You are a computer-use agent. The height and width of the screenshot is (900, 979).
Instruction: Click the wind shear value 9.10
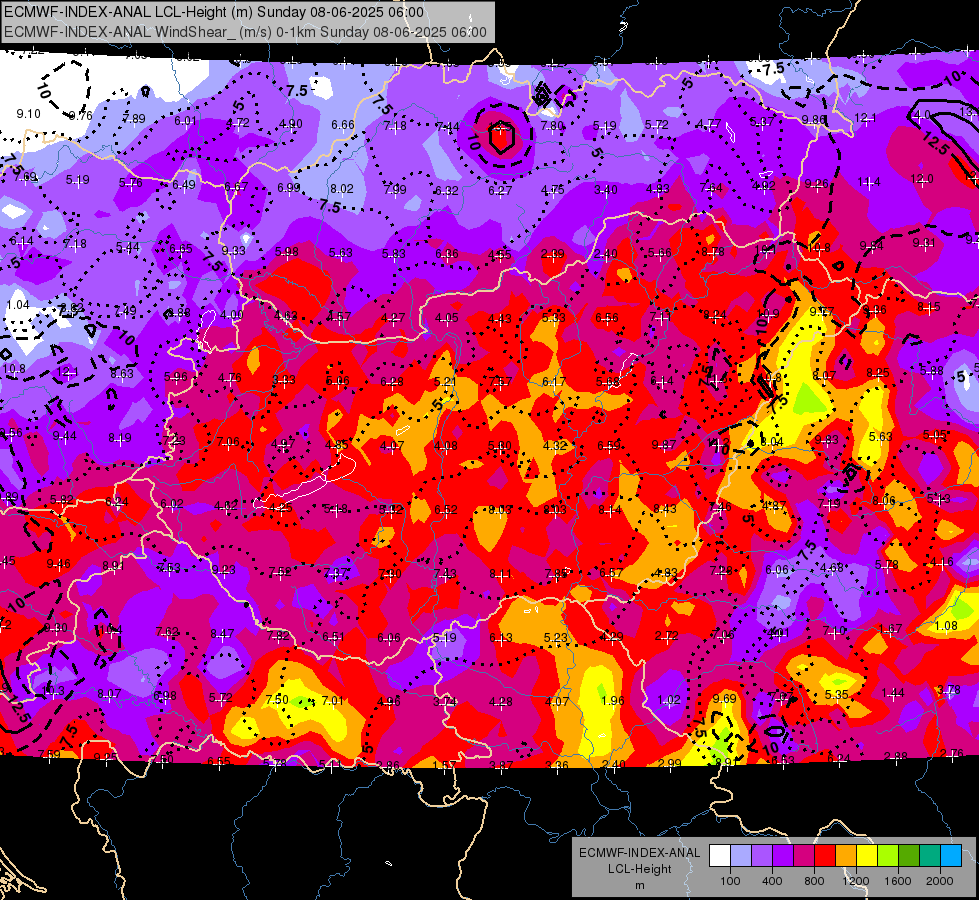tap(28, 114)
